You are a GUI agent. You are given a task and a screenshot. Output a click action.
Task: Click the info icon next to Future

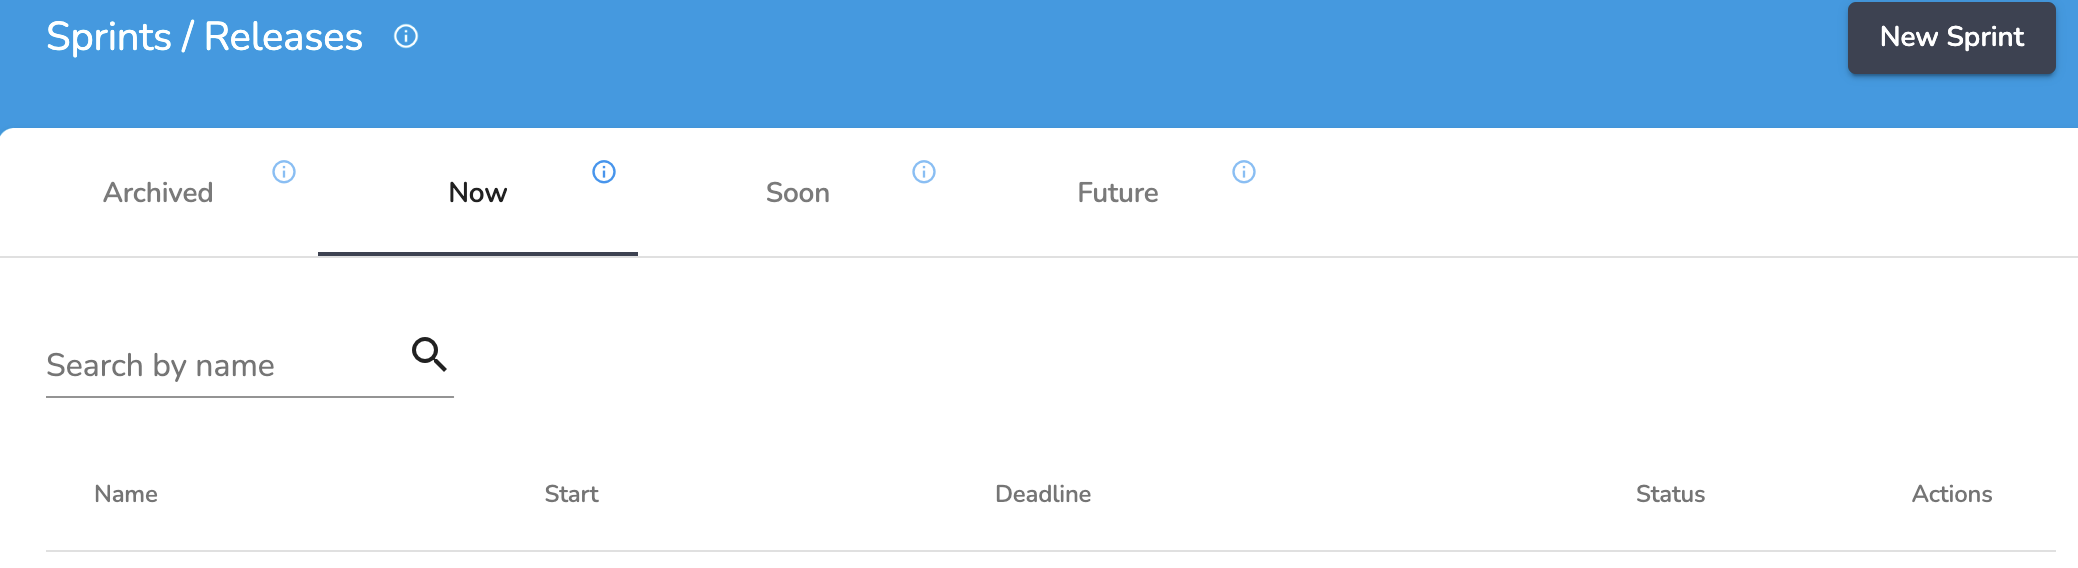[1244, 172]
